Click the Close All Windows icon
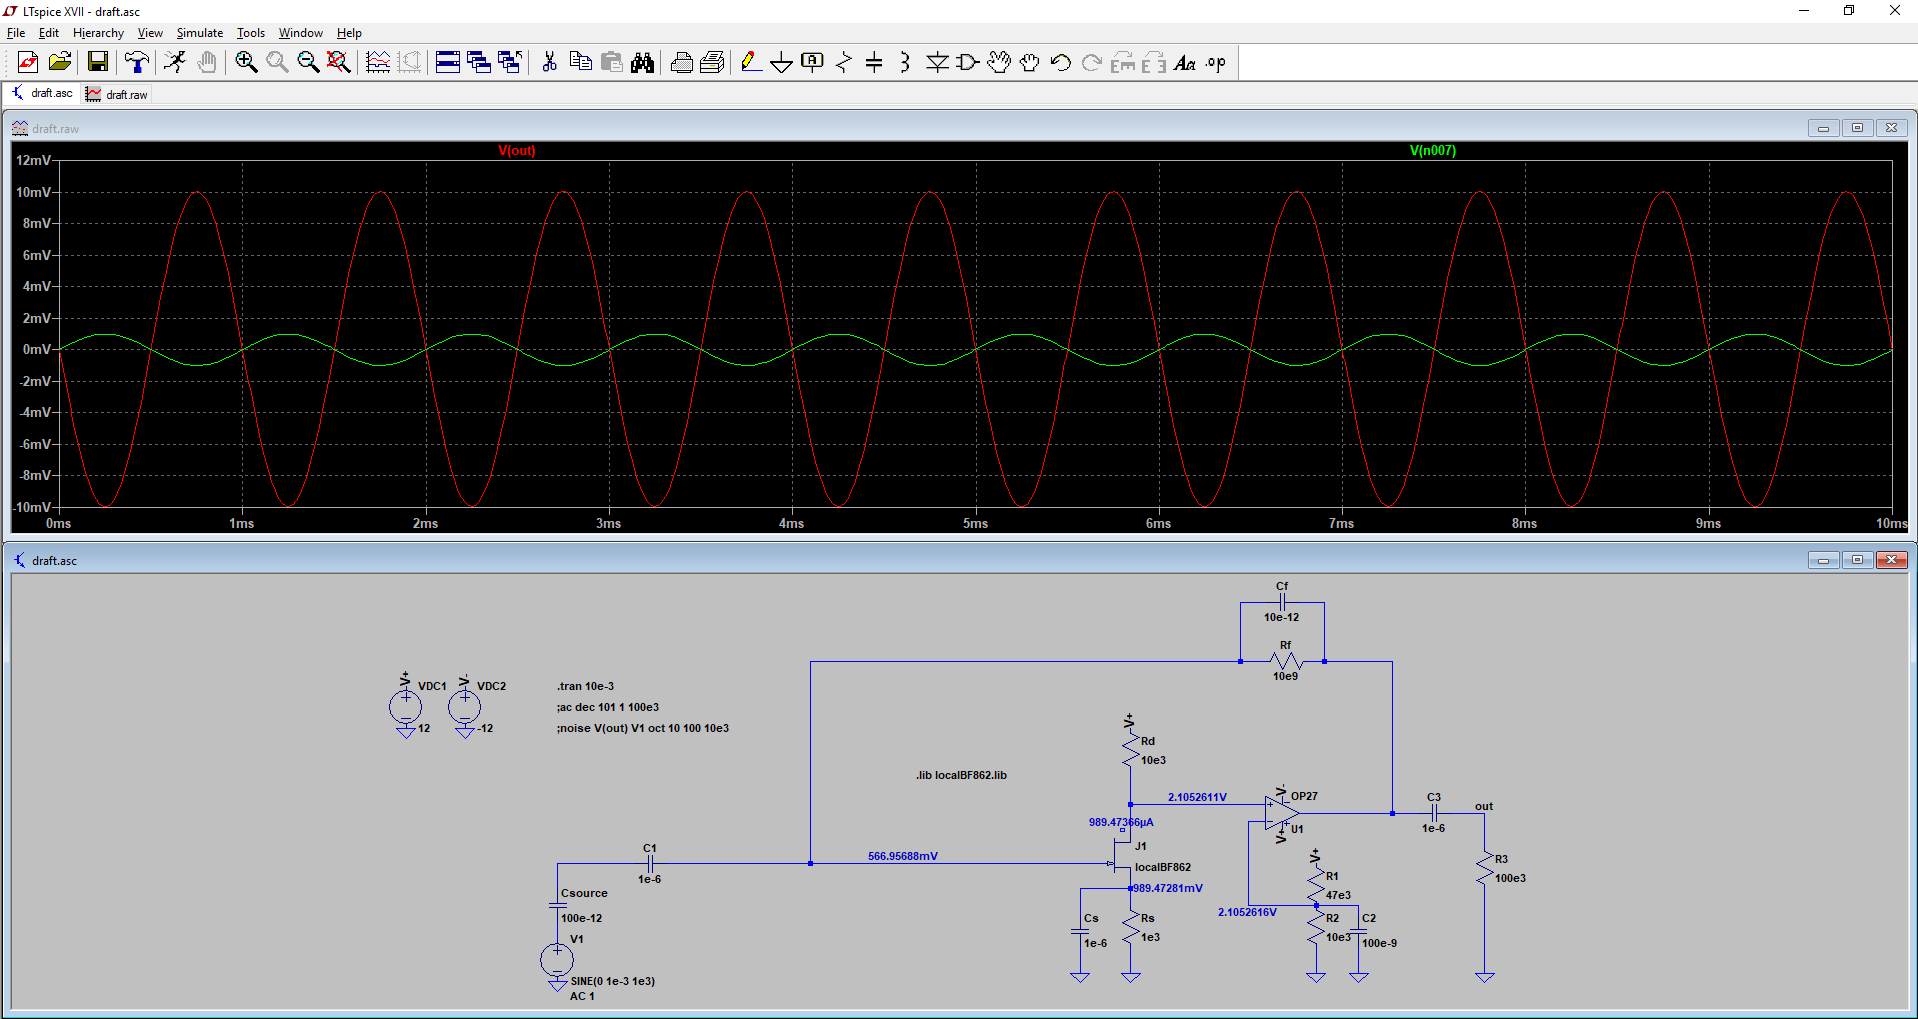The width and height of the screenshot is (1918, 1019). click(x=510, y=62)
